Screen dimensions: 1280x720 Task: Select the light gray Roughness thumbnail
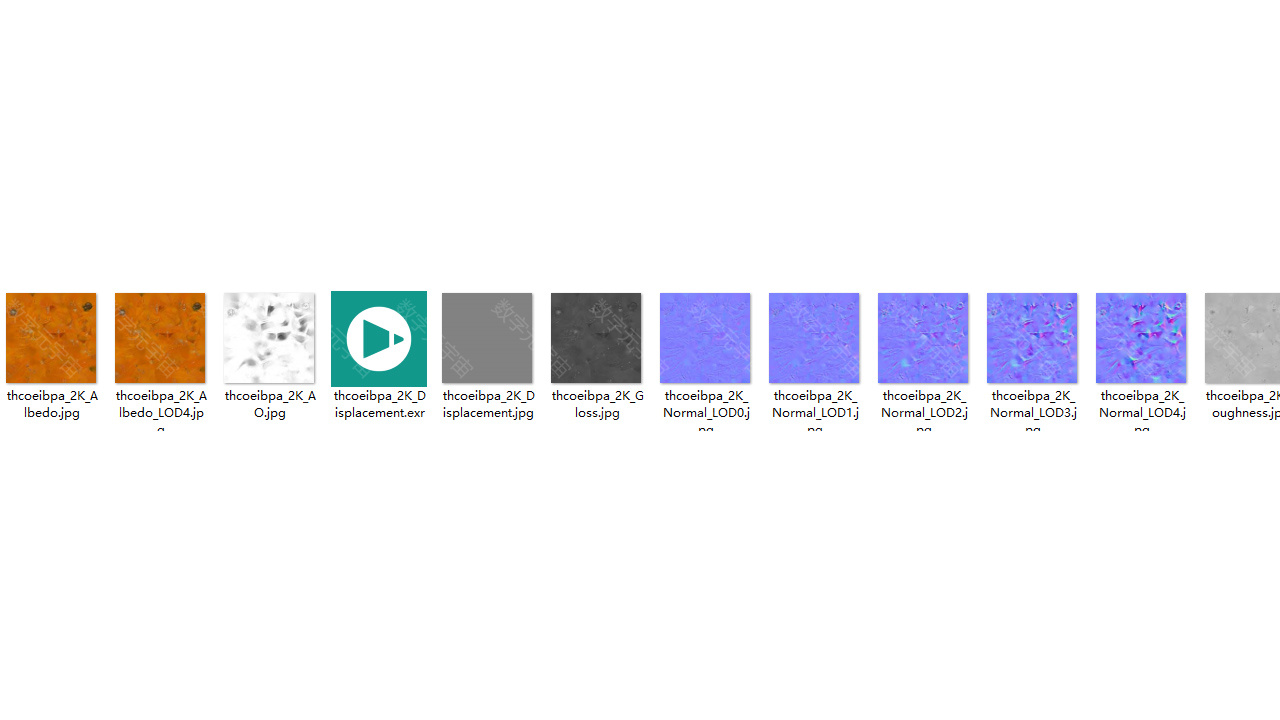point(1242,338)
